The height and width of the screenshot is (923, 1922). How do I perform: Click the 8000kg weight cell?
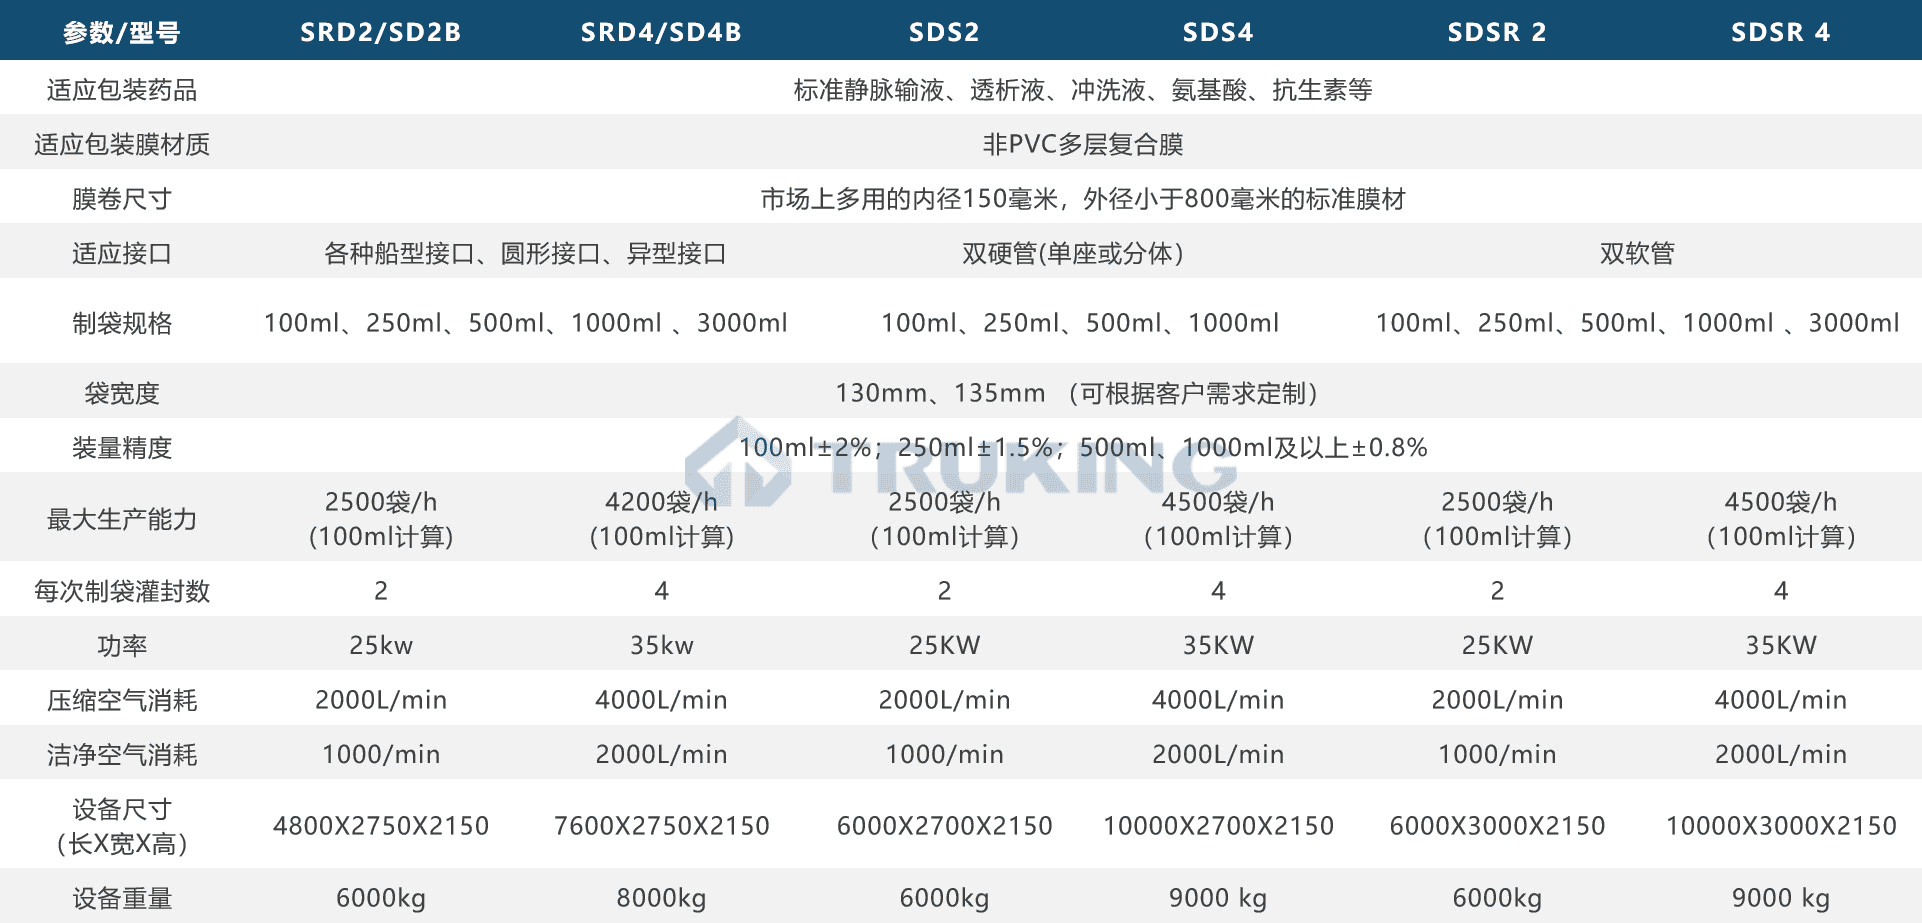[661, 898]
